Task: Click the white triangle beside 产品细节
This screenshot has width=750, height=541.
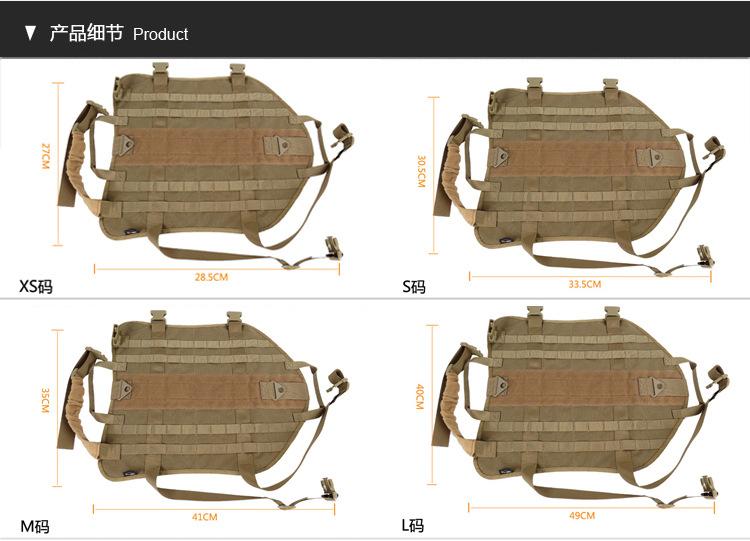Action: coord(31,33)
